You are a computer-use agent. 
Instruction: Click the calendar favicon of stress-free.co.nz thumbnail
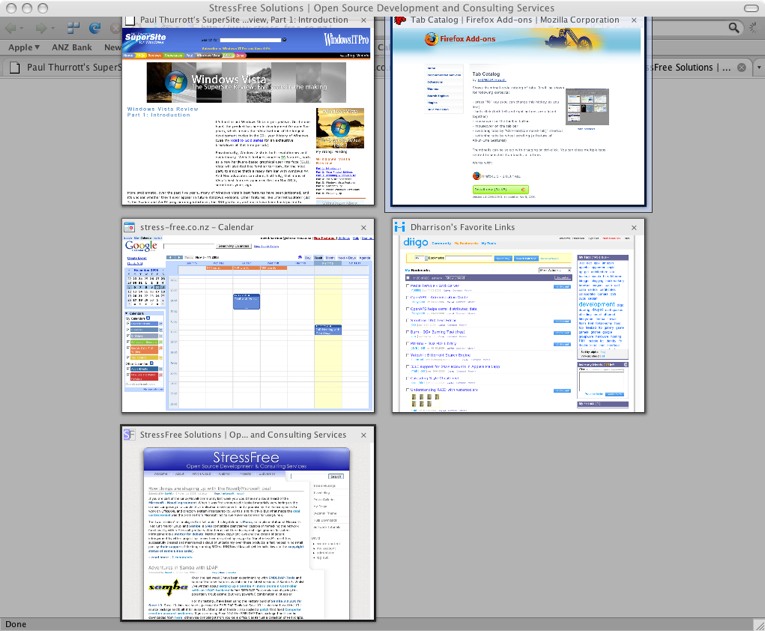(129, 227)
